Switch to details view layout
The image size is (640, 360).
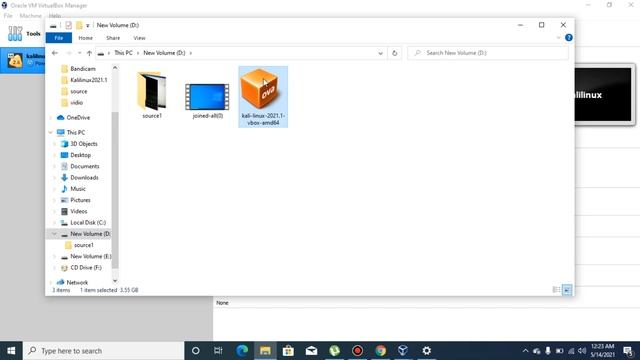[x=556, y=290]
